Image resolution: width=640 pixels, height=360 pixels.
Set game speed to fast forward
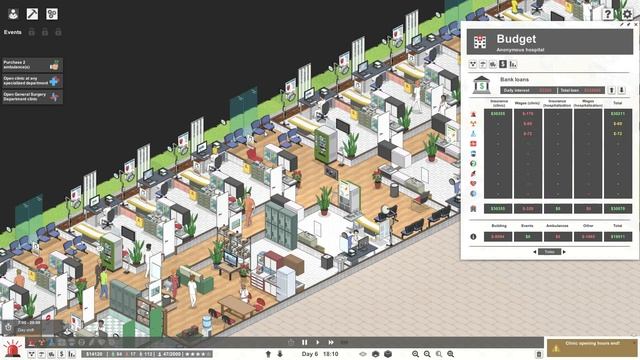tap(331, 342)
